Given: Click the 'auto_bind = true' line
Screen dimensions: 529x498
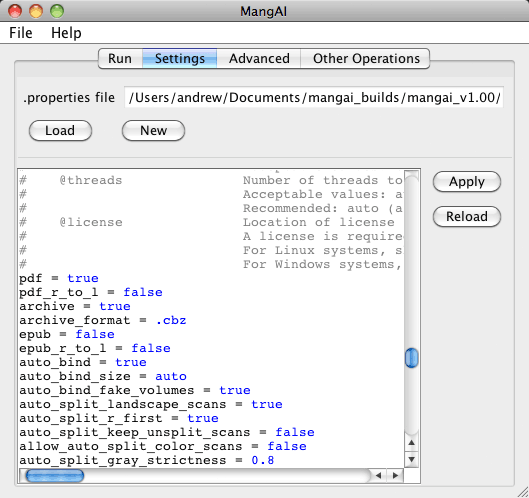Looking at the screenshot, I should pyautogui.click(x=83, y=362).
